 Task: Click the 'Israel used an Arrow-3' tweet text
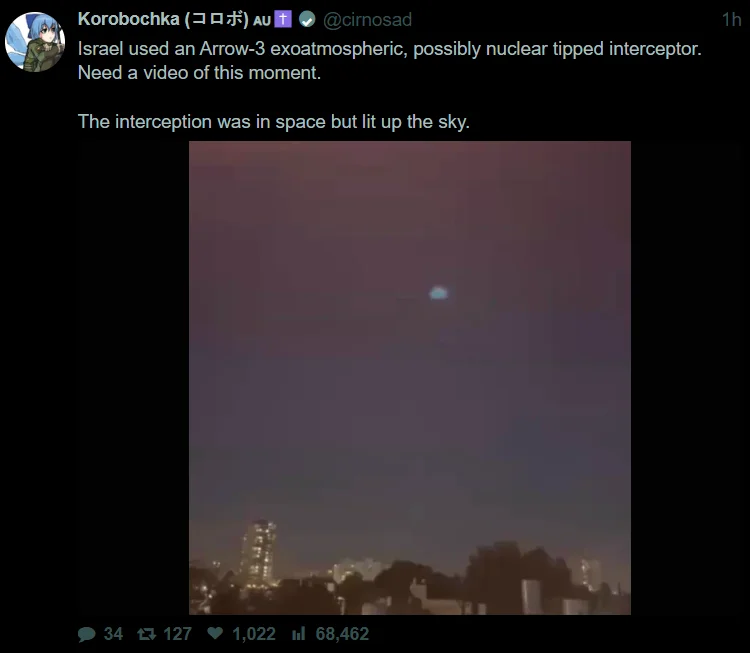[389, 61]
